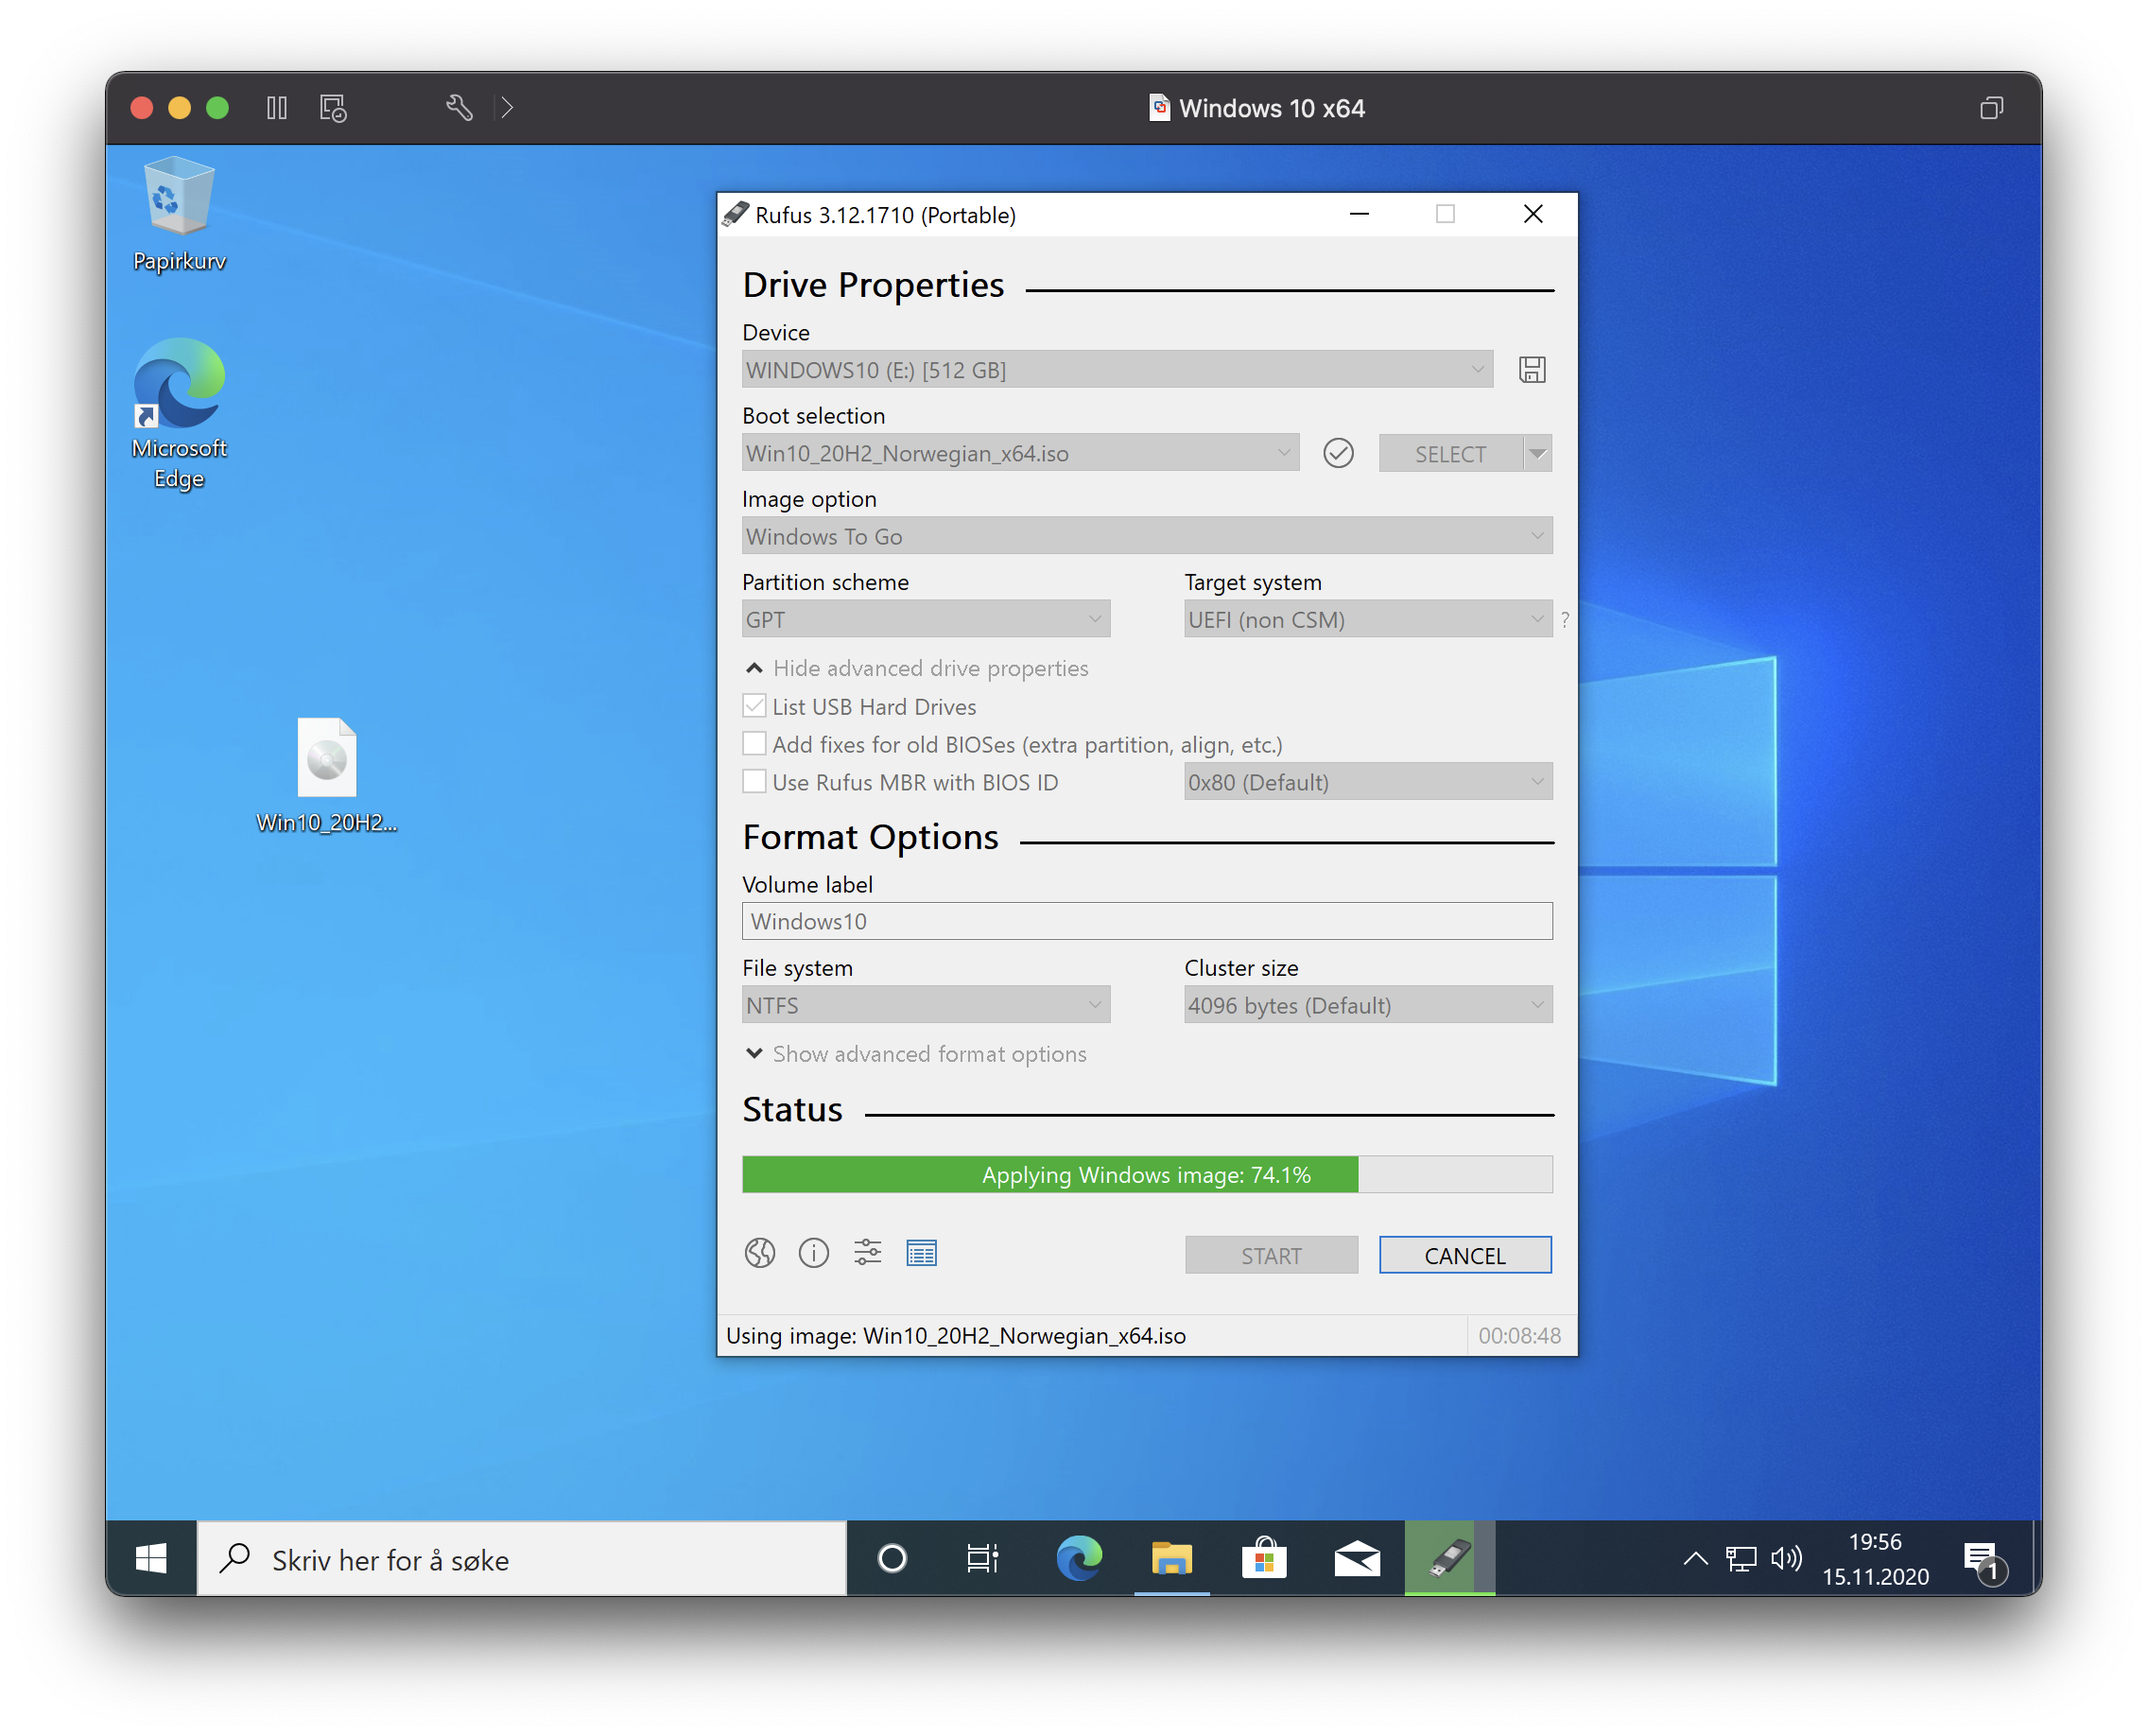The image size is (2148, 1736).
Task: Open File Explorer from taskbar
Action: click(1171, 1558)
